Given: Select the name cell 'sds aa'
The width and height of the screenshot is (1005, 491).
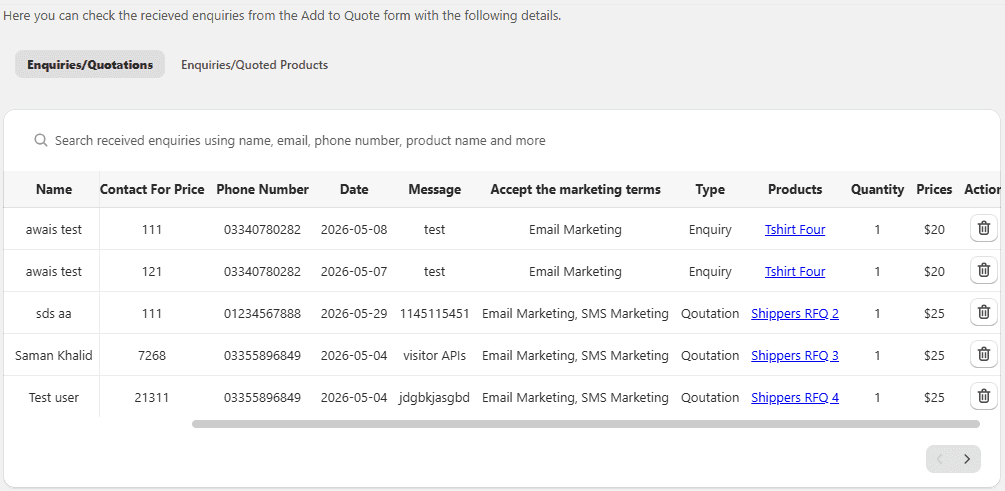Looking at the screenshot, I should pos(54,313).
